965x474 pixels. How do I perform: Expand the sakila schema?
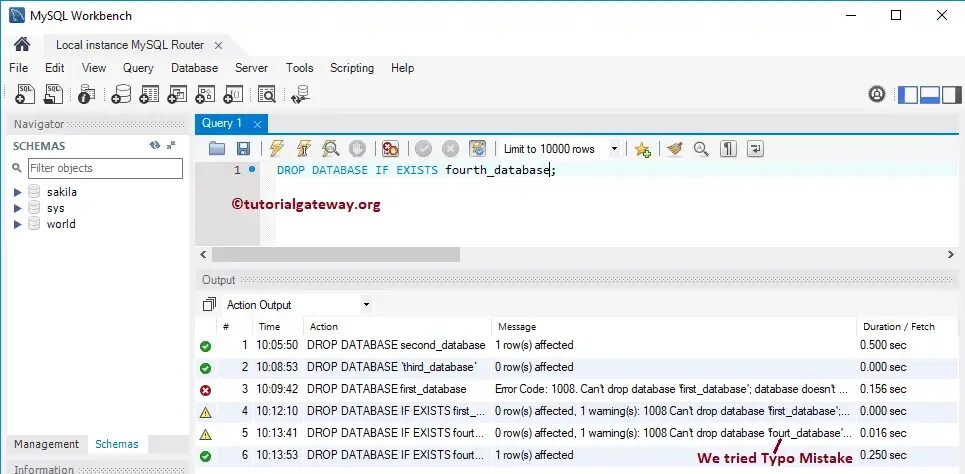pyautogui.click(x=17, y=192)
